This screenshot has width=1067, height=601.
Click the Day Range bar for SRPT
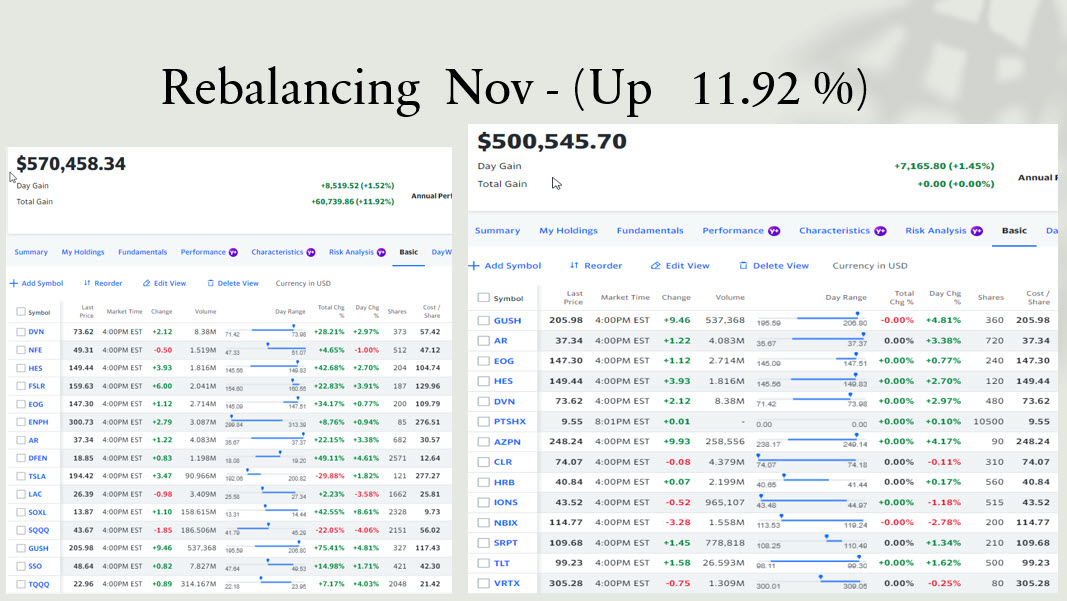click(812, 542)
